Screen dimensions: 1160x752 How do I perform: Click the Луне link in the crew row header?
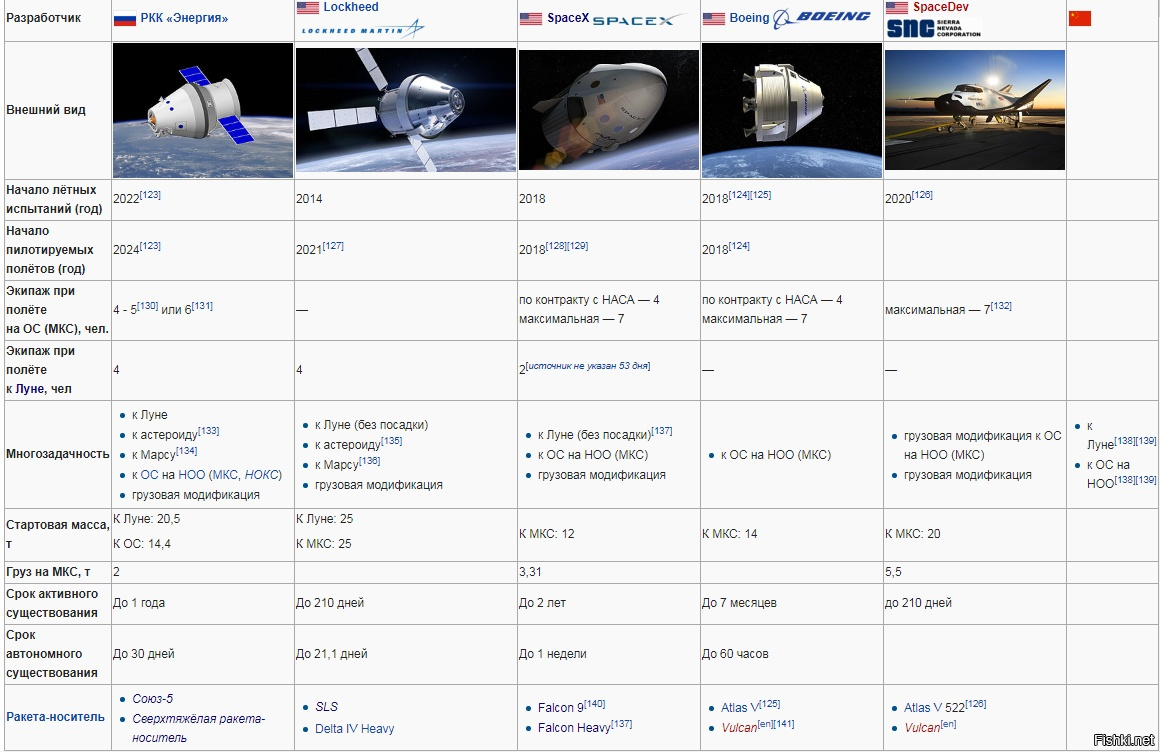pos(29,389)
